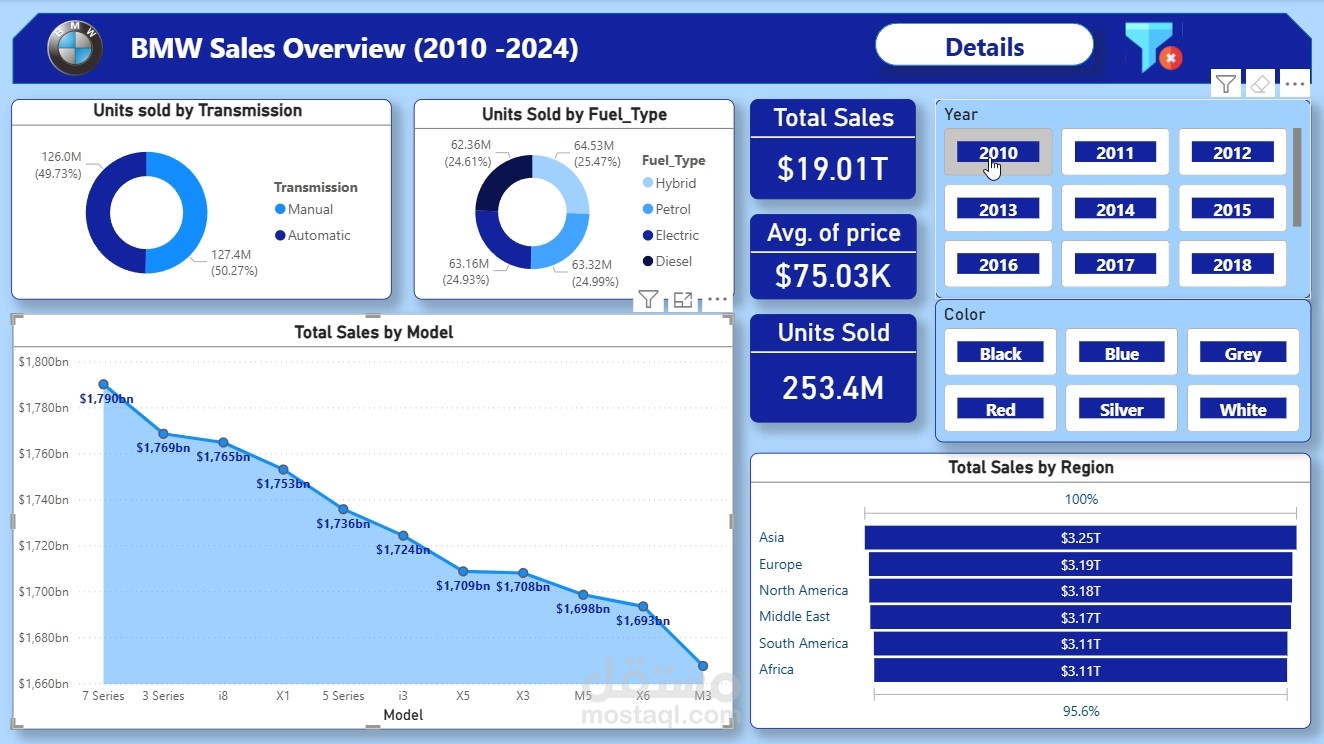
Task: Click the 7 Series data point $1,790bn
Action: pos(103,384)
